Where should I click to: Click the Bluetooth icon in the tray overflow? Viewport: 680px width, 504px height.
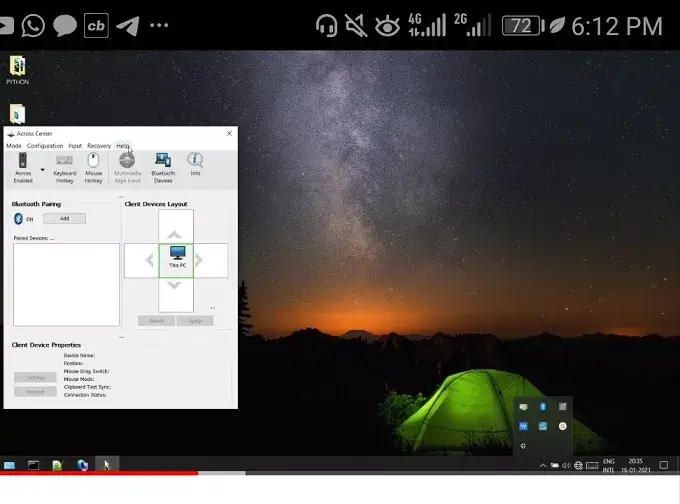[x=543, y=406]
